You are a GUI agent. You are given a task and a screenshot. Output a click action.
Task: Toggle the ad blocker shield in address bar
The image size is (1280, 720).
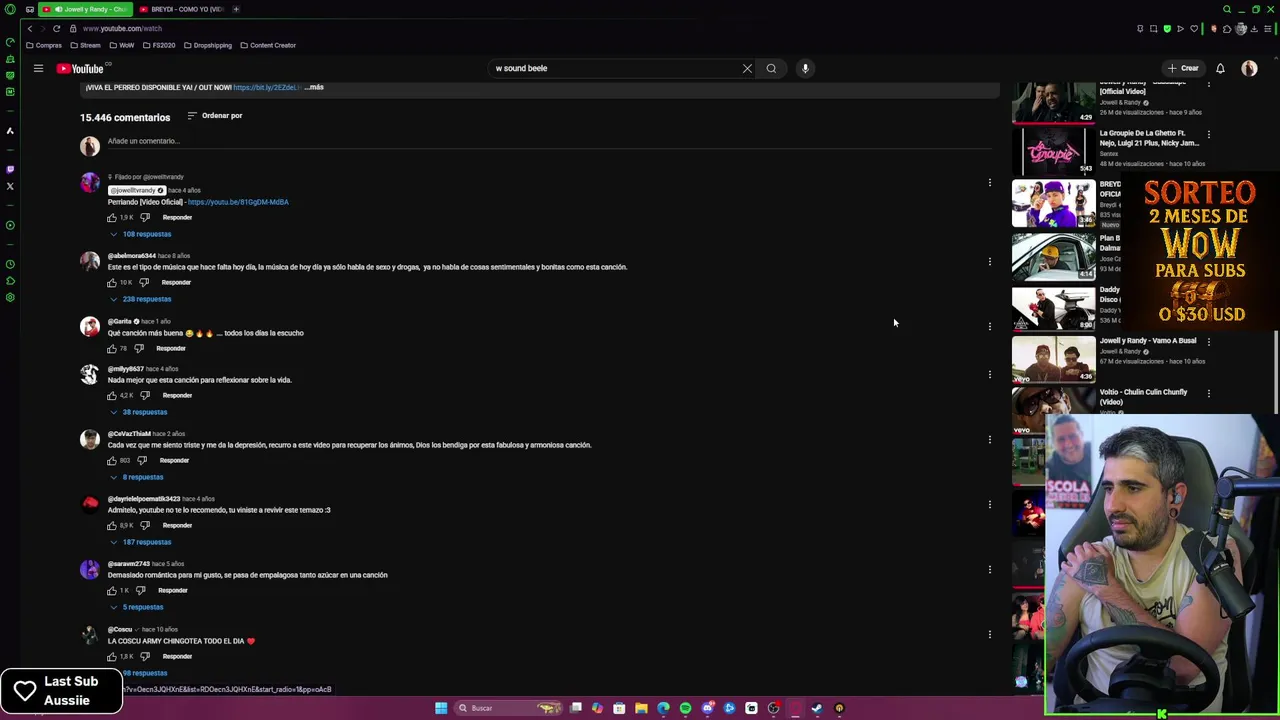(x=1167, y=28)
